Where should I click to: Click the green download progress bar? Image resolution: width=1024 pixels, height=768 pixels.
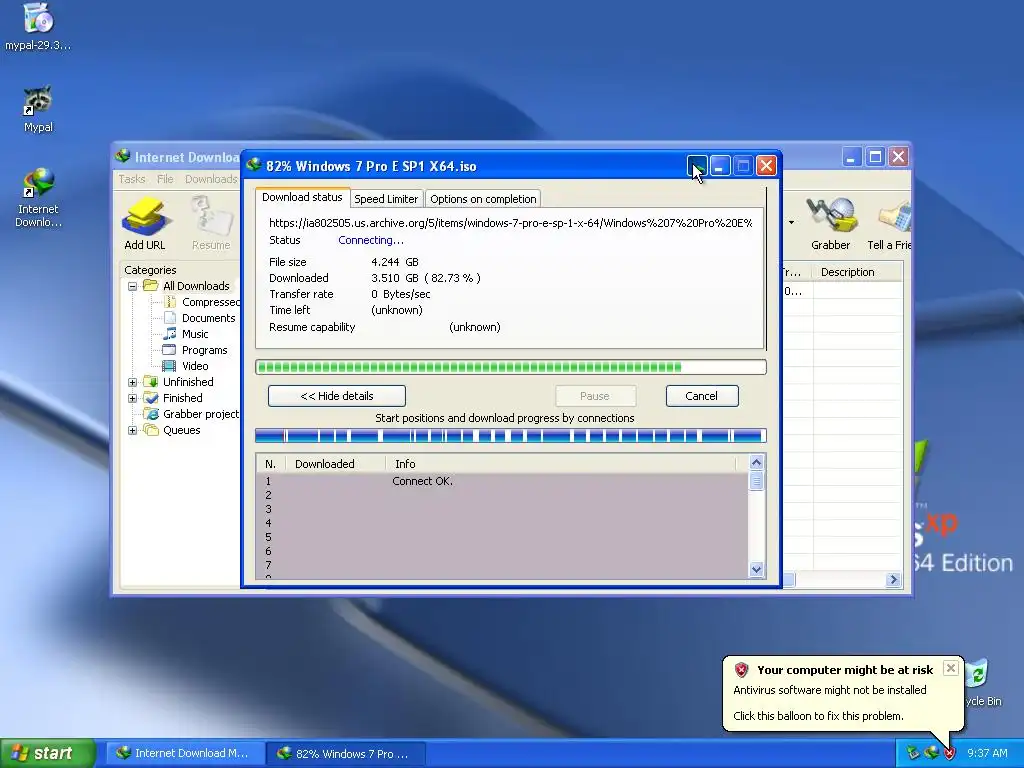[x=511, y=367]
